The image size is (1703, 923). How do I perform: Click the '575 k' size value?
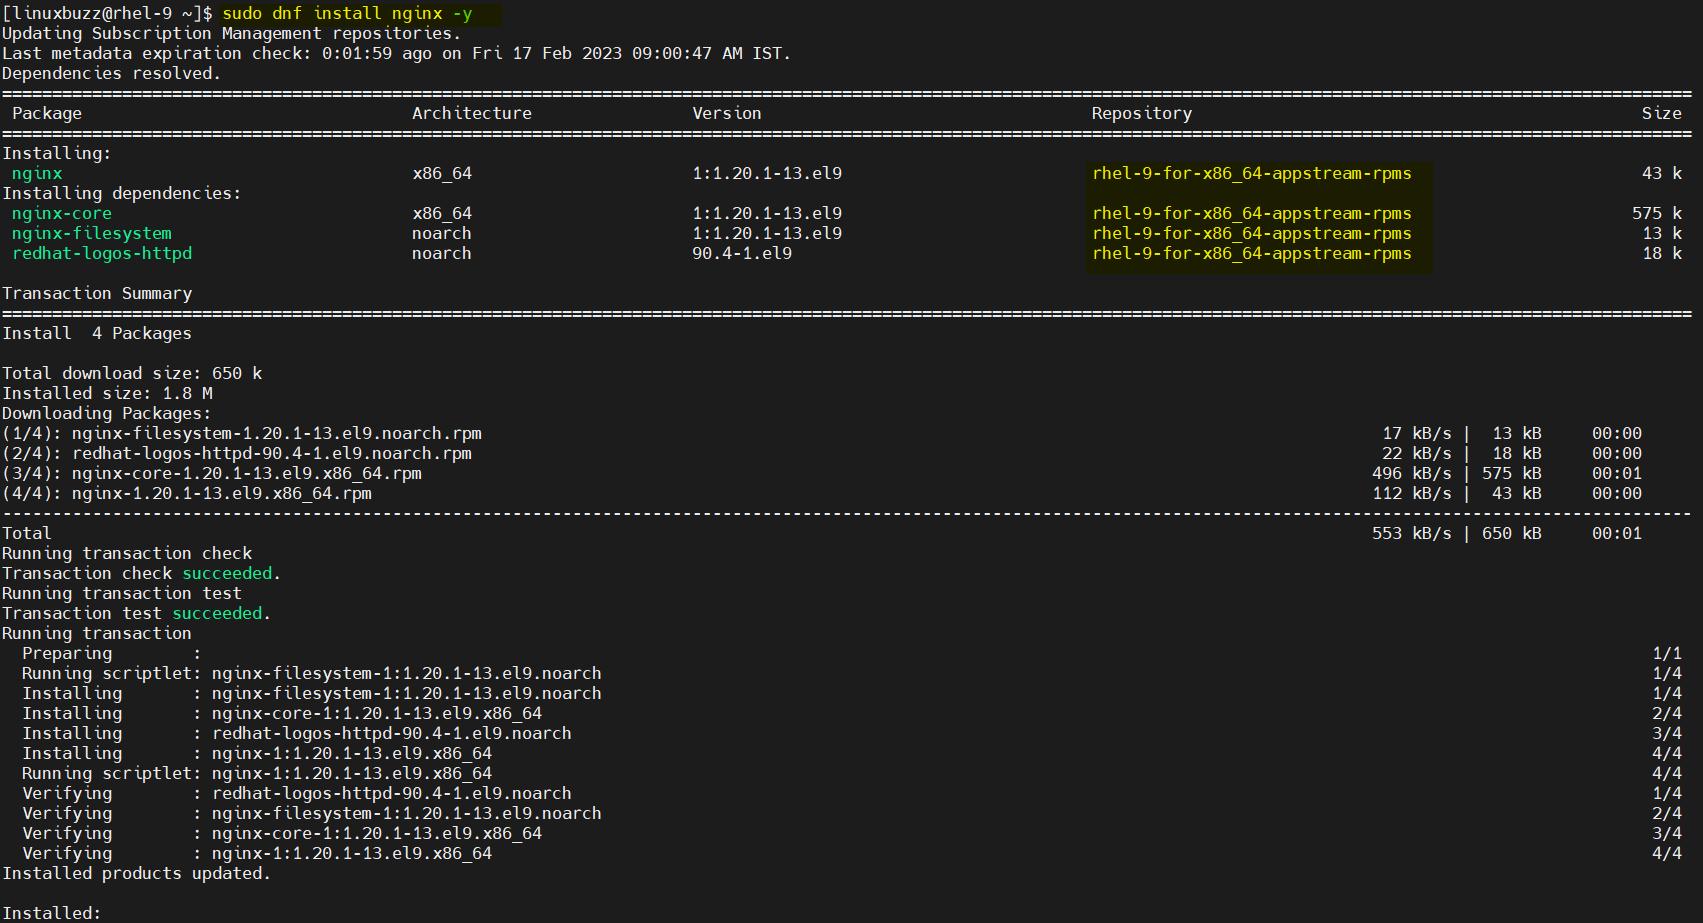click(1657, 213)
